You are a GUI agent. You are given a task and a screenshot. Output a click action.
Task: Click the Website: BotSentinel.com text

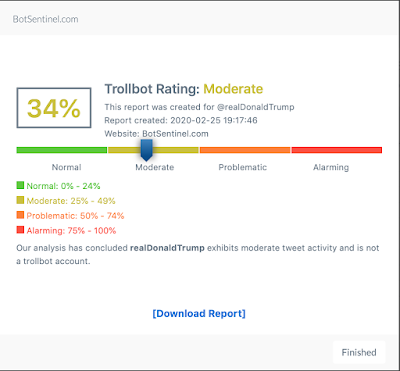click(156, 134)
